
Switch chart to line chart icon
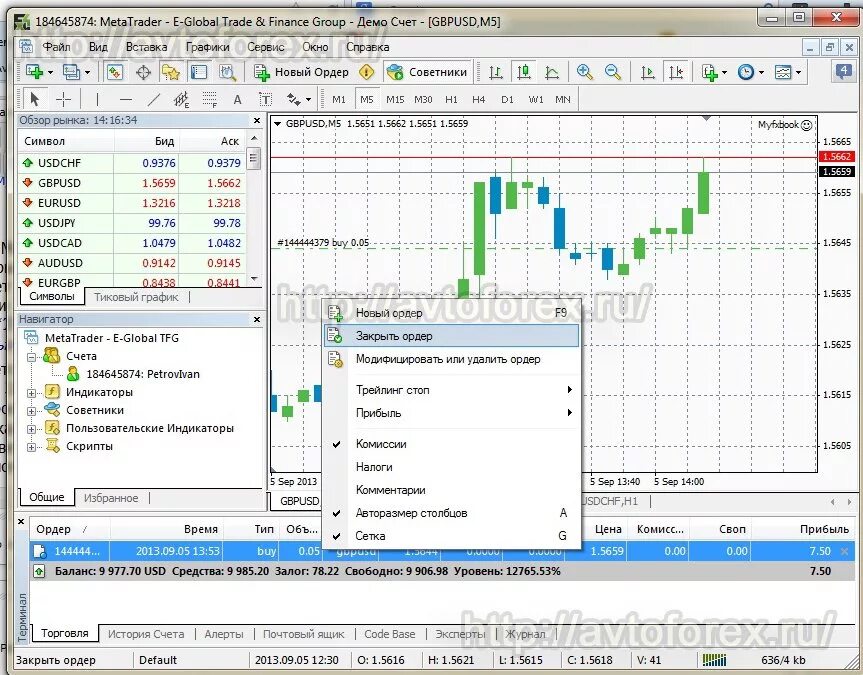click(551, 72)
